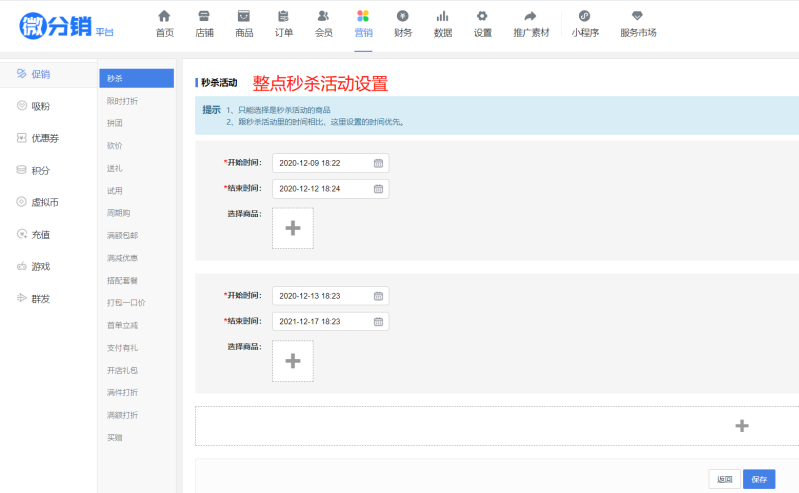Open calendar picker for second 开始时间
799x493 pixels.
[378, 296]
